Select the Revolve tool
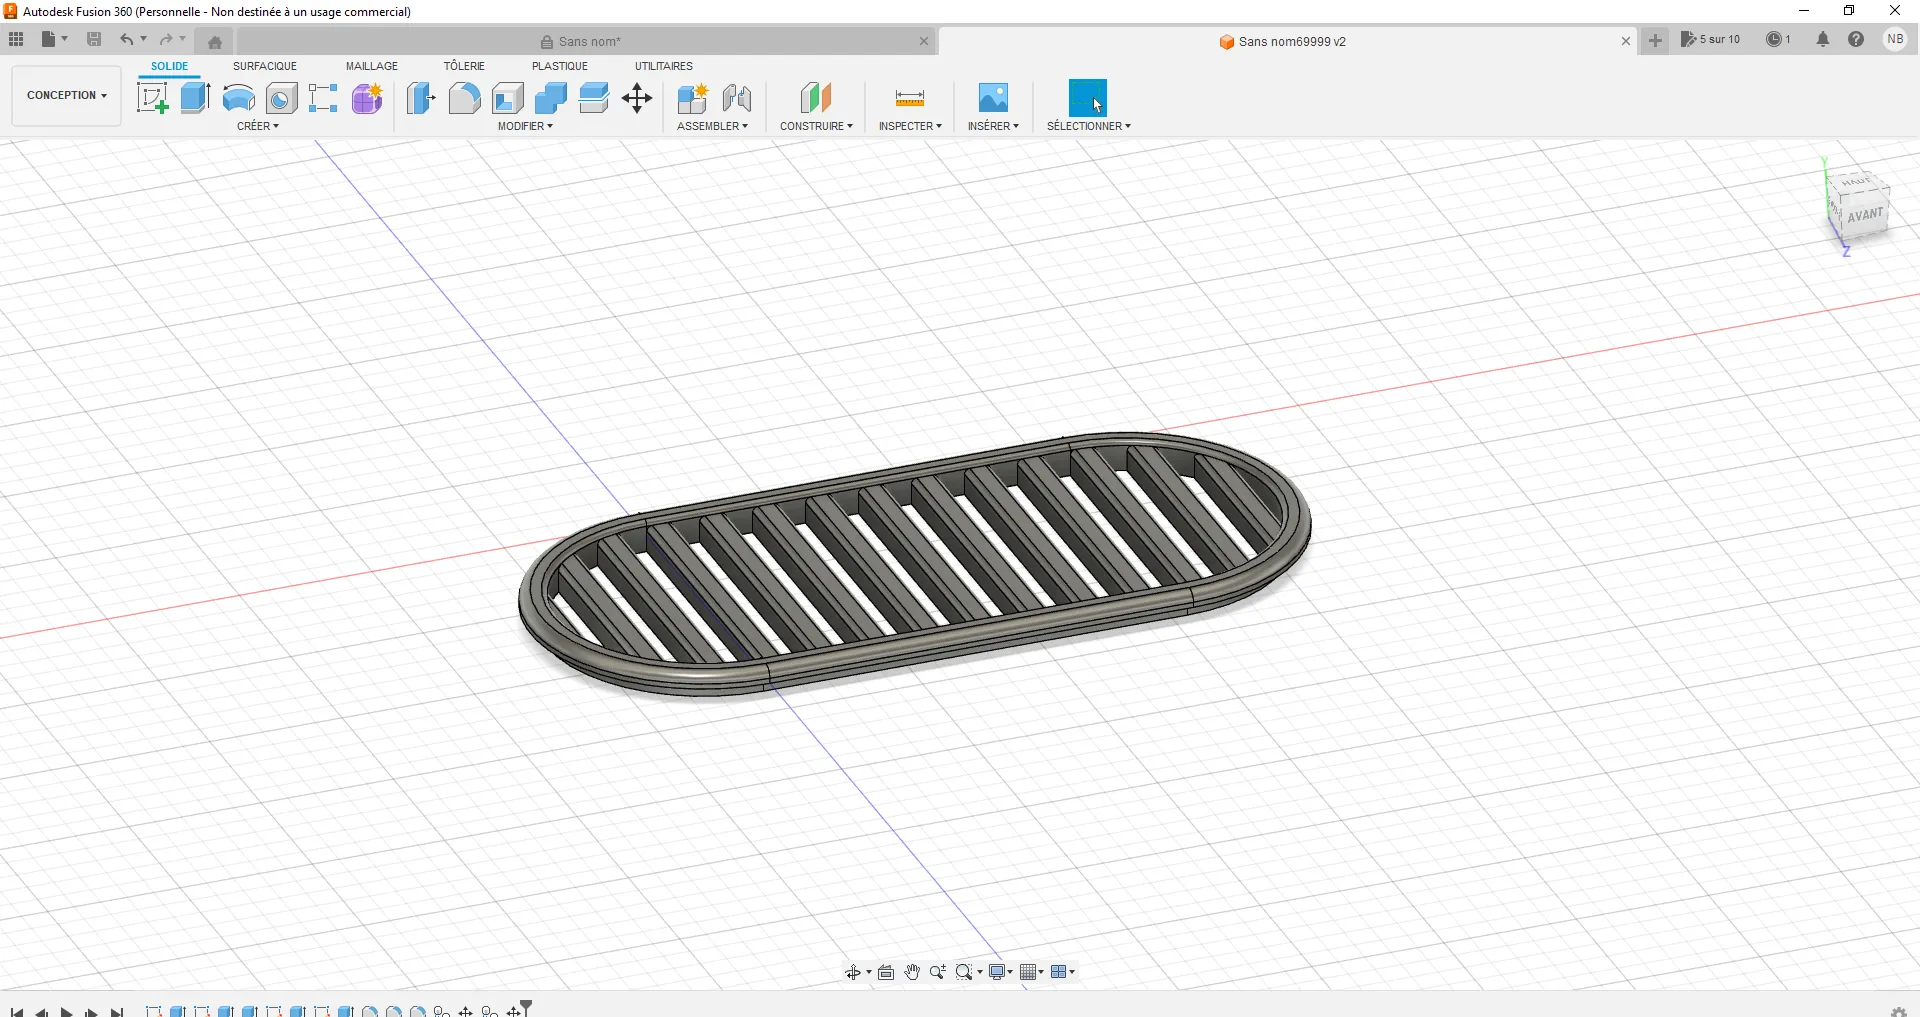The image size is (1920, 1017). [238, 98]
